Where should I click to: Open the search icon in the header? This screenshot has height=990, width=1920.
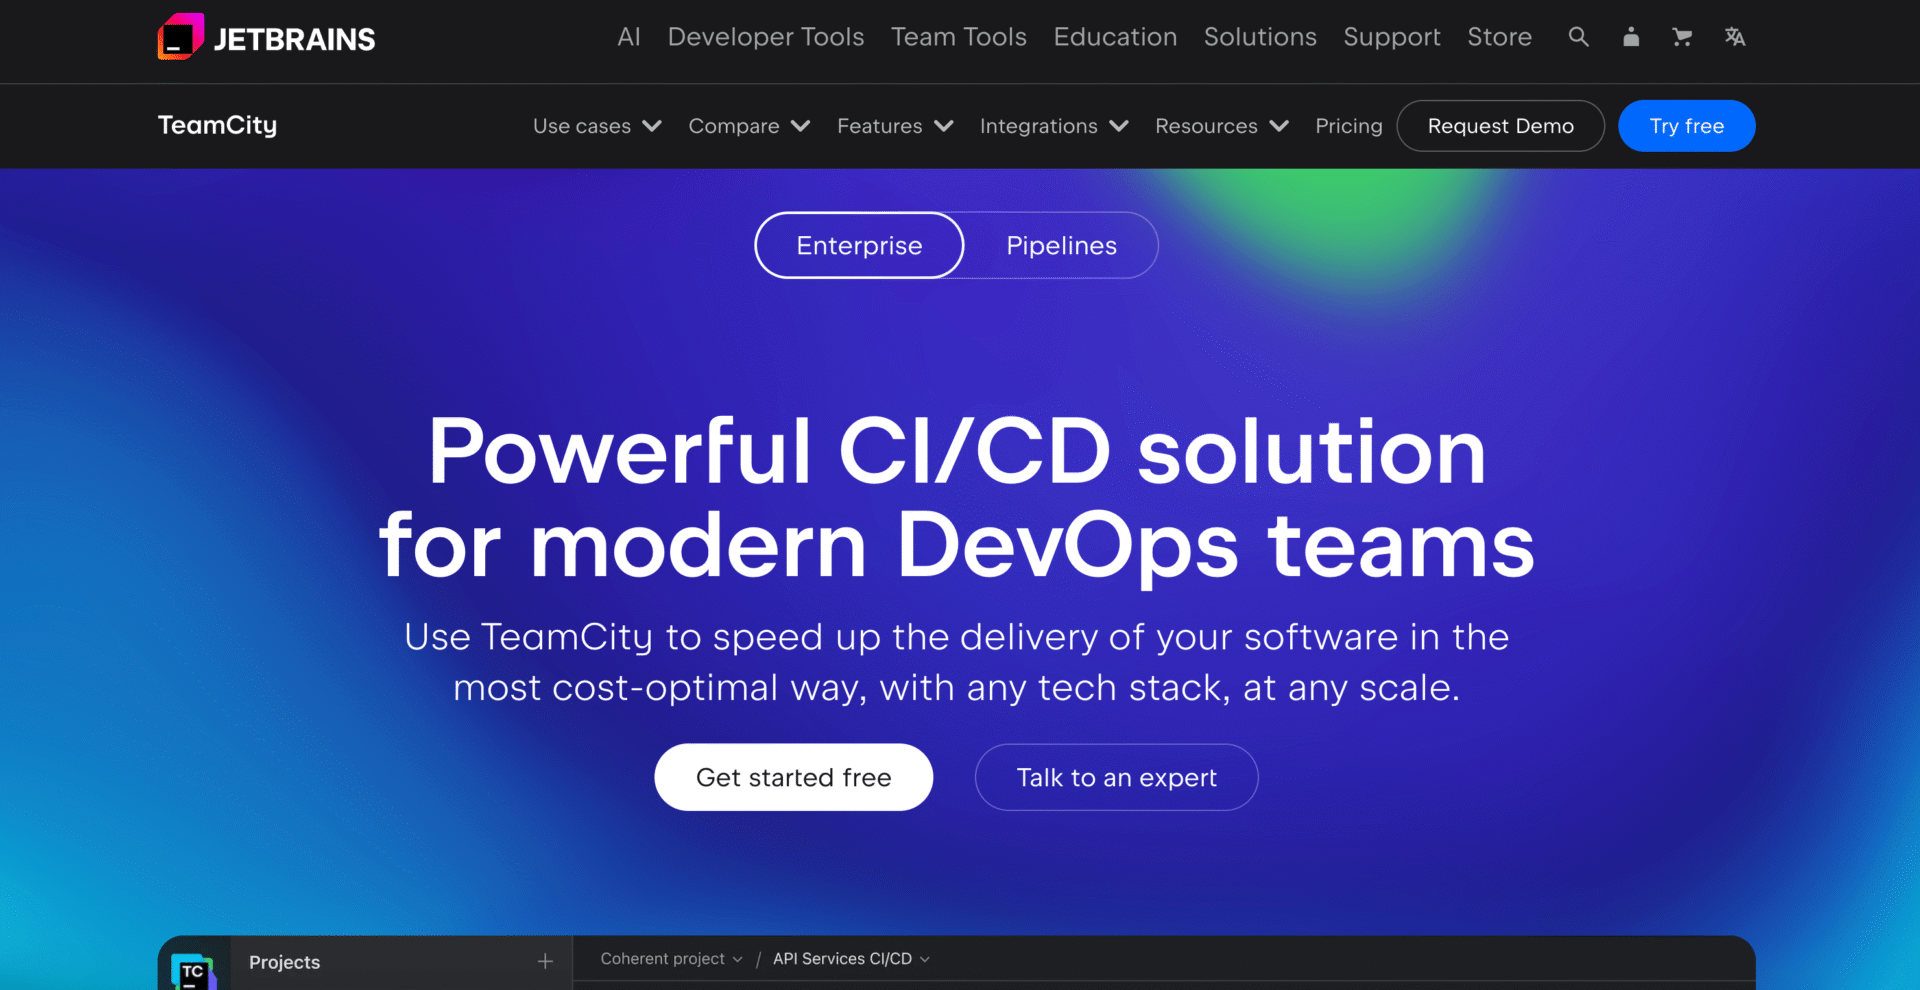(1579, 37)
